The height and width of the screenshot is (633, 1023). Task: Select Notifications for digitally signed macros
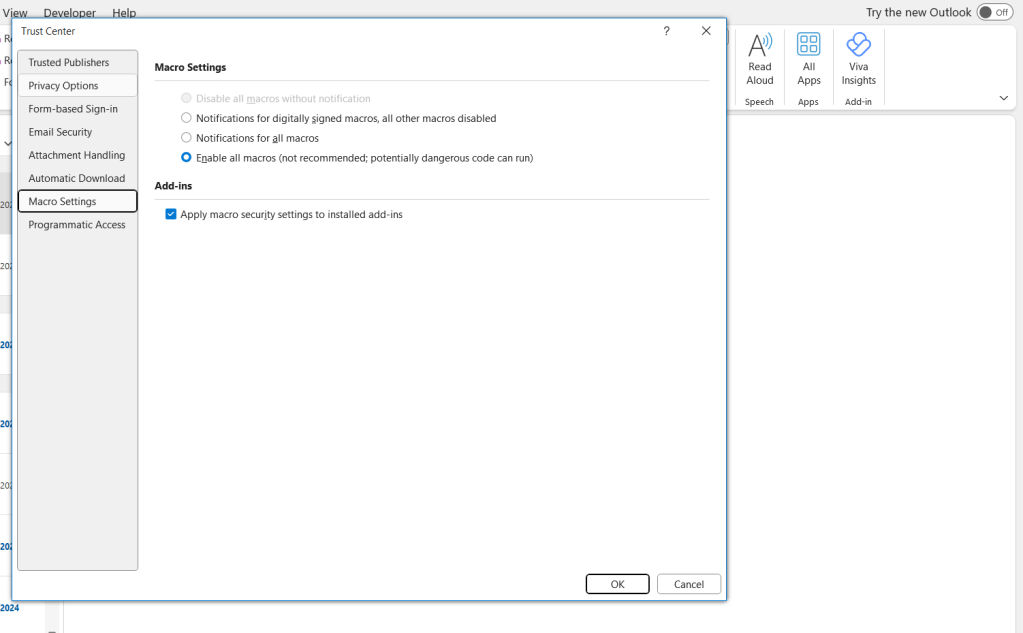(x=186, y=118)
